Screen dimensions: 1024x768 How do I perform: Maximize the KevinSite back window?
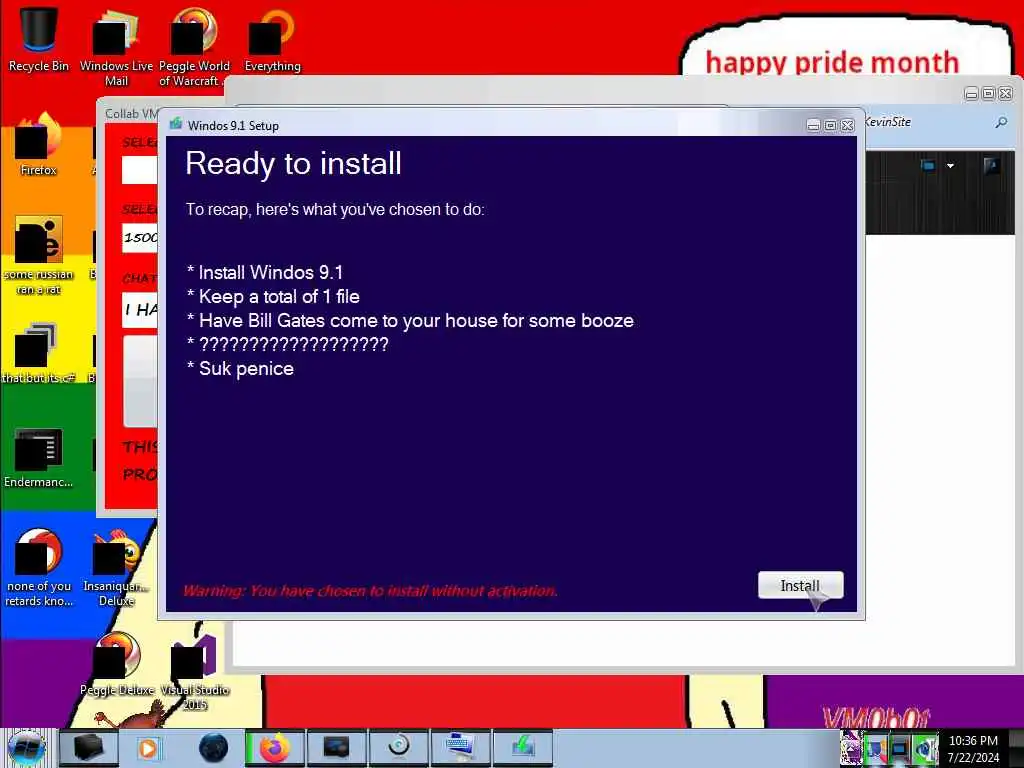point(988,94)
